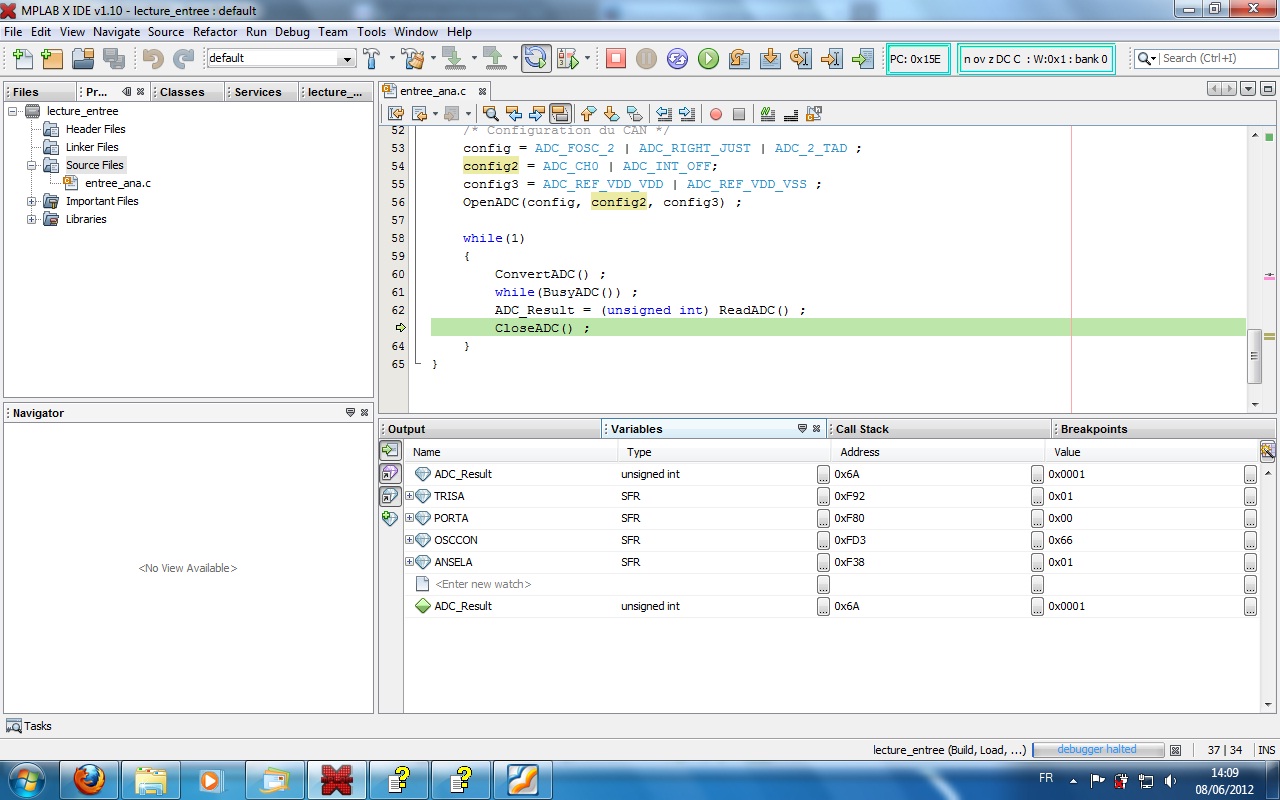Open the Debug menu
This screenshot has width=1280, height=800.
coord(292,32)
